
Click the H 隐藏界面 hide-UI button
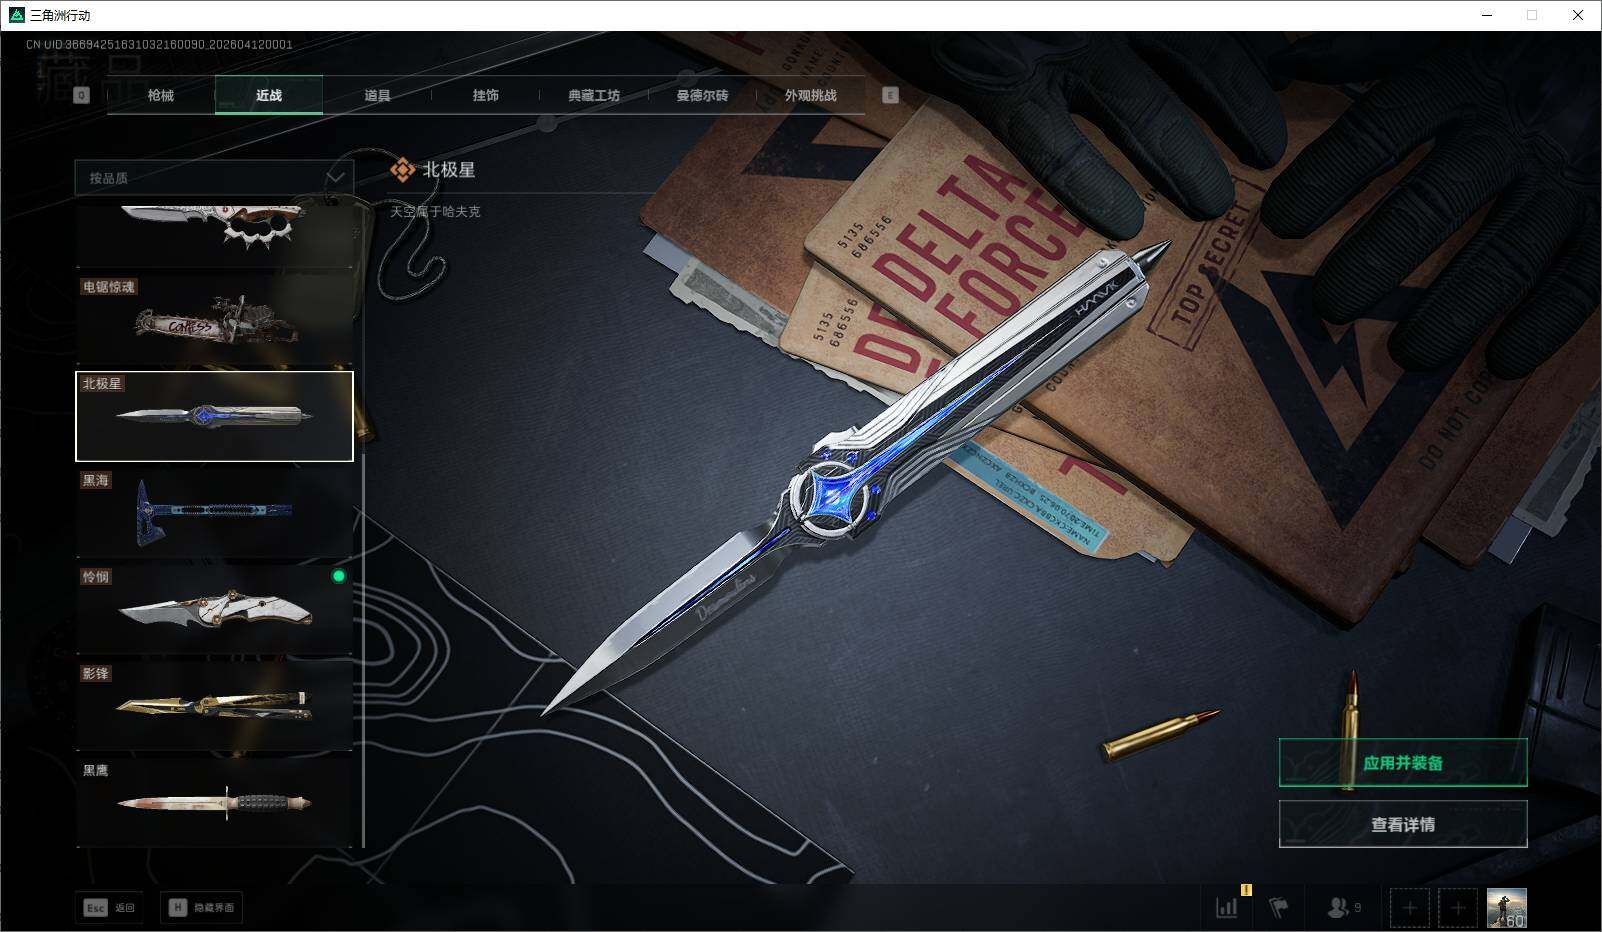(202, 907)
